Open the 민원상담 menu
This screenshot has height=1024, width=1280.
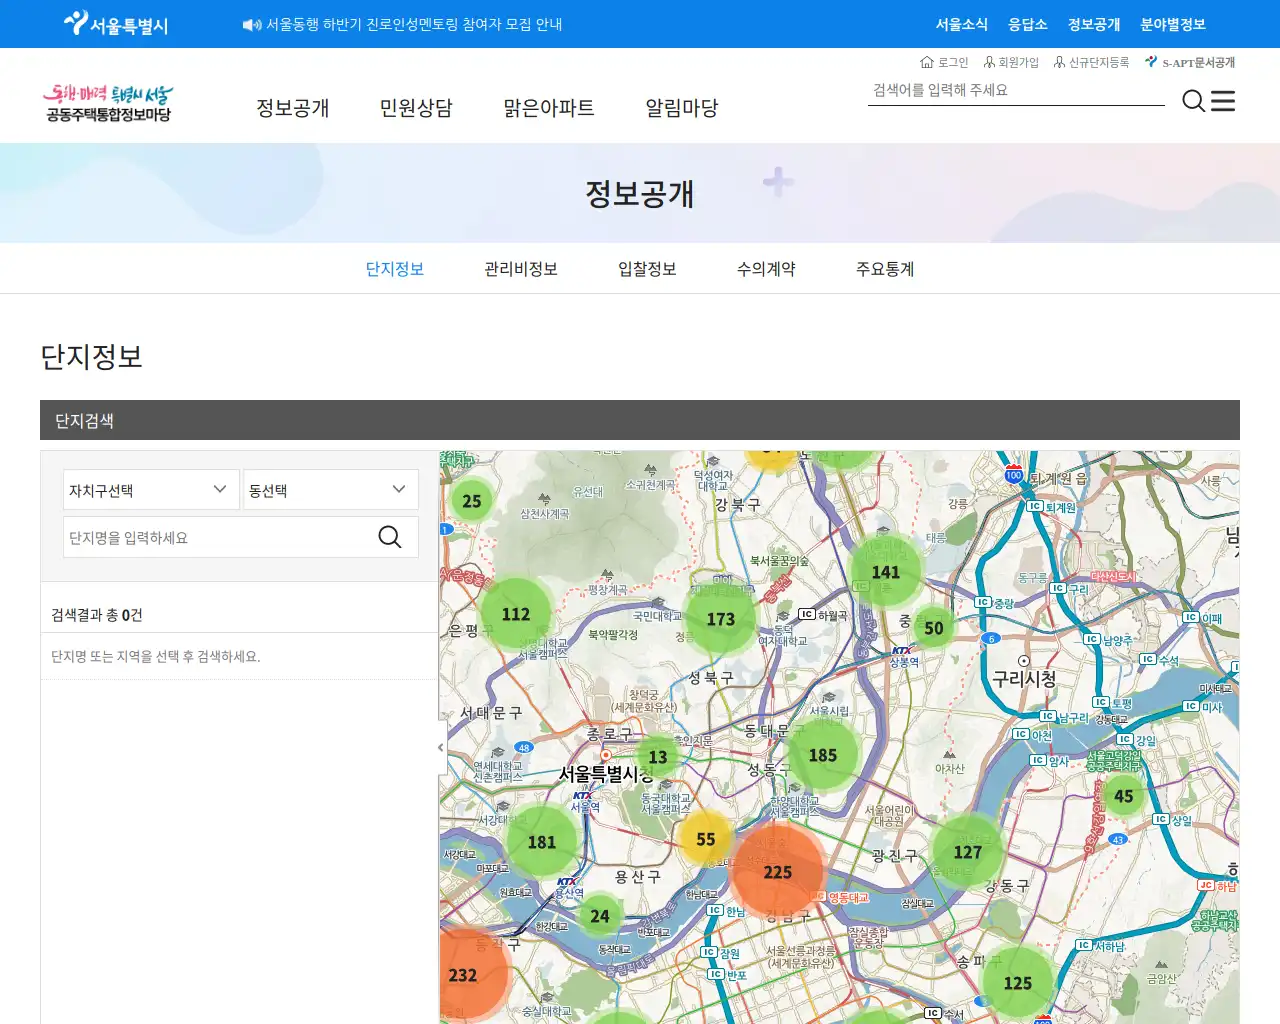coord(416,108)
